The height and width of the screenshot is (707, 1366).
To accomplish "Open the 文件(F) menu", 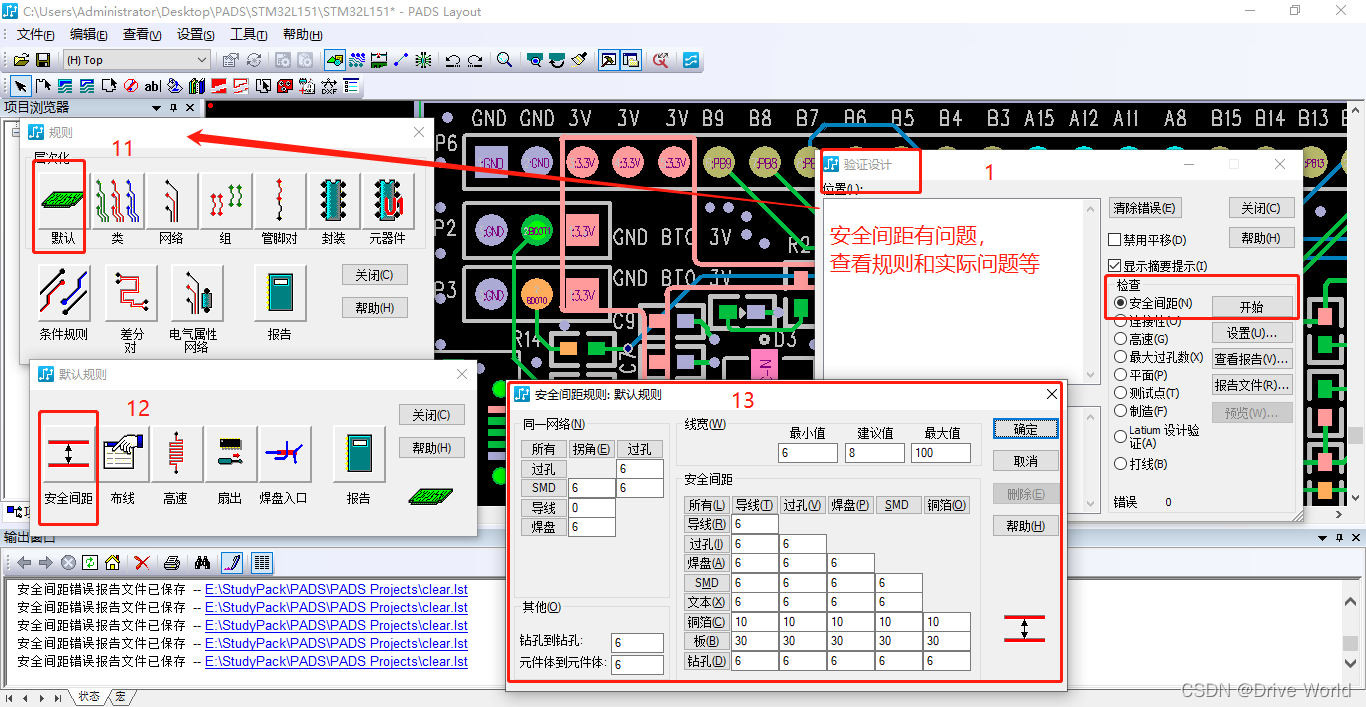I will click(x=35, y=34).
